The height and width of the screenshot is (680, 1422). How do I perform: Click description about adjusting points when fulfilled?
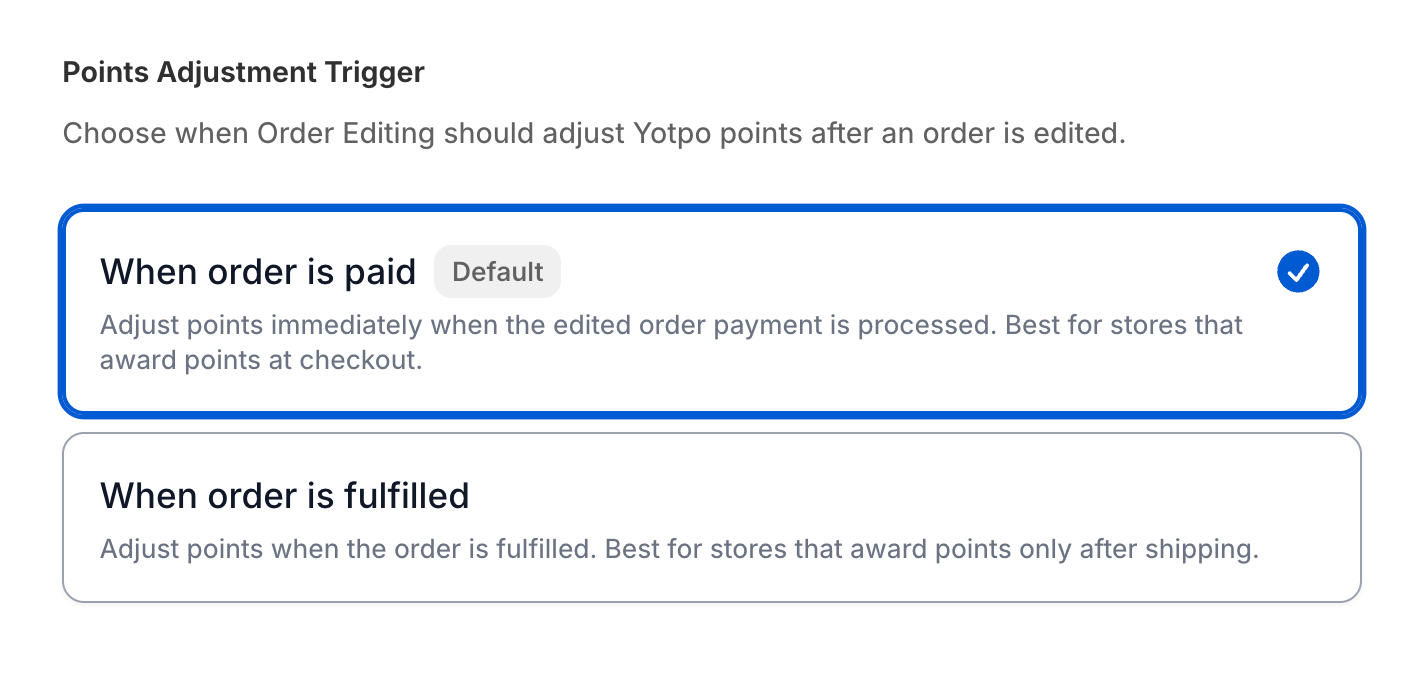679,549
